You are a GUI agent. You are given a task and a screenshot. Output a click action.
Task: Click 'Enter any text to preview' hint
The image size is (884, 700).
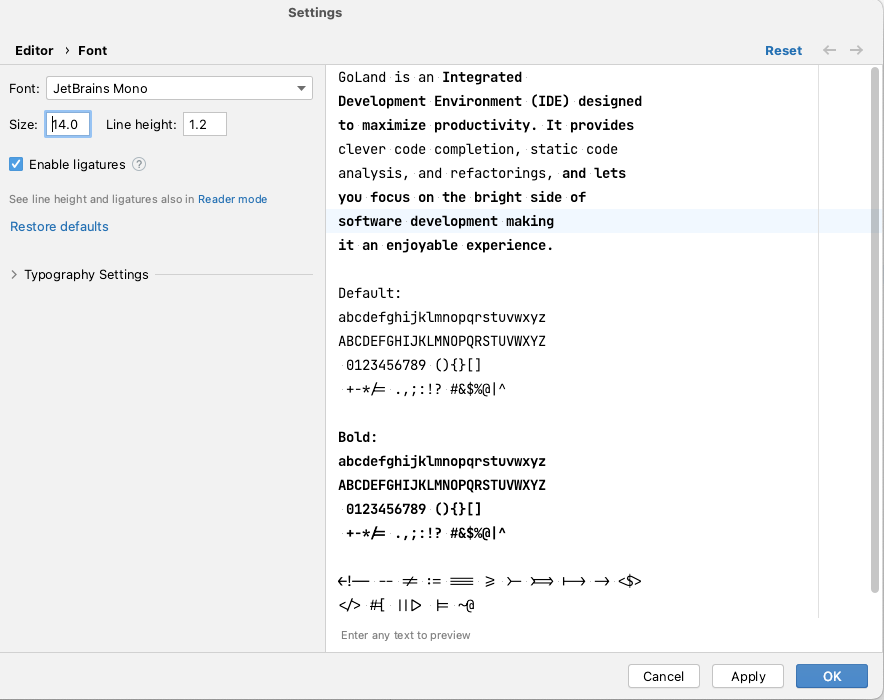(x=405, y=635)
